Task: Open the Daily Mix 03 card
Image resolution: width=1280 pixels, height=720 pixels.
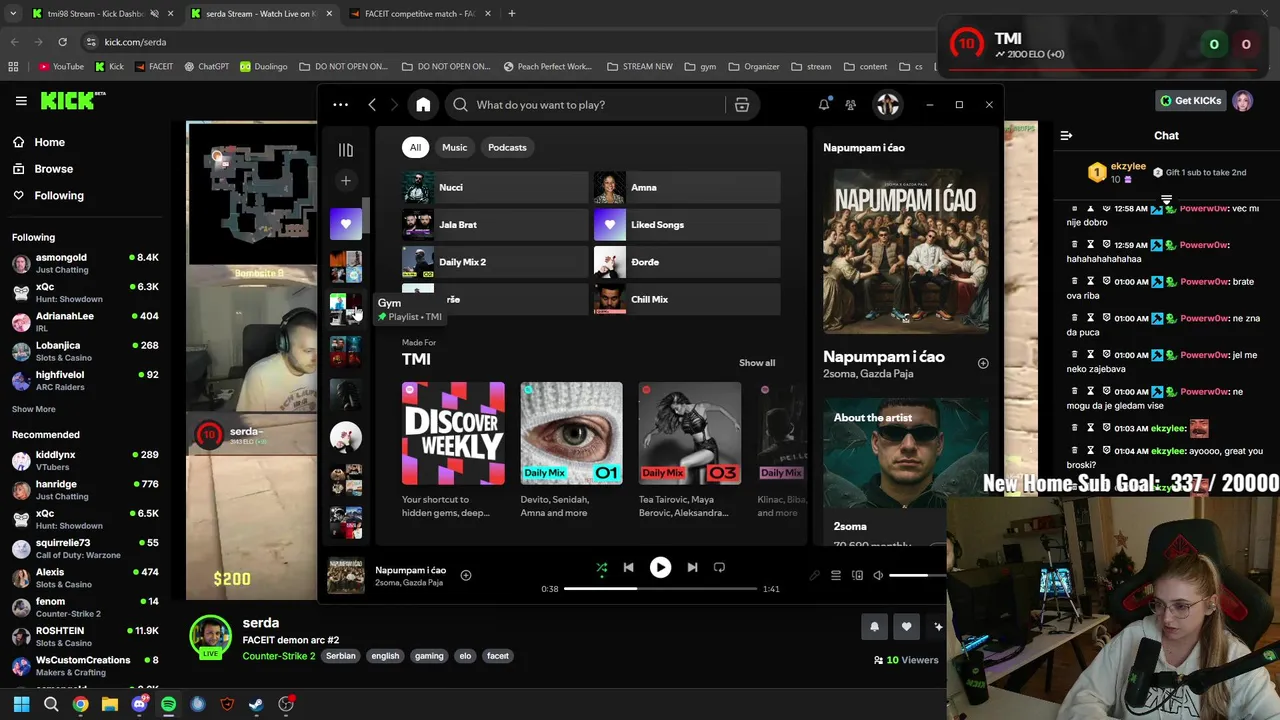Action: coord(690,450)
